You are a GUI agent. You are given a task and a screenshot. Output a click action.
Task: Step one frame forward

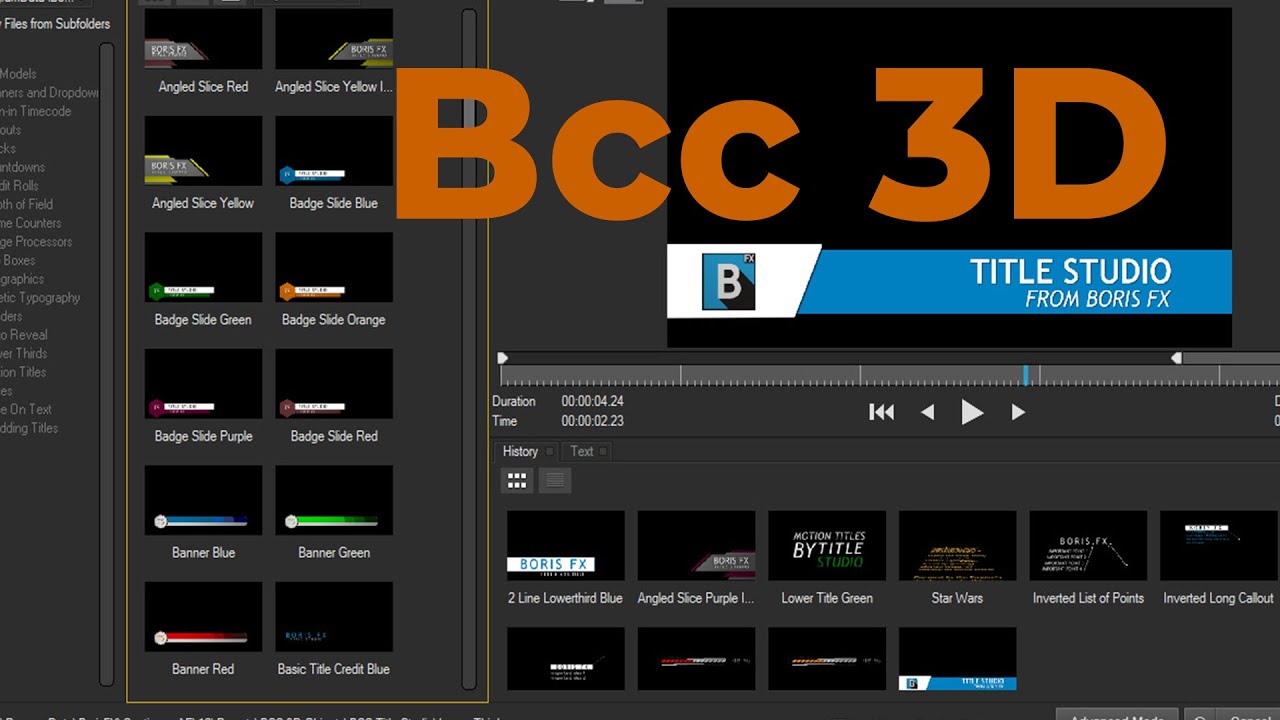click(1018, 412)
